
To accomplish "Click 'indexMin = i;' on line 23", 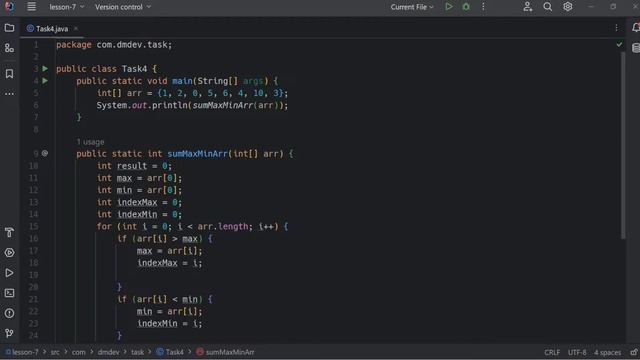I will tap(169, 324).
